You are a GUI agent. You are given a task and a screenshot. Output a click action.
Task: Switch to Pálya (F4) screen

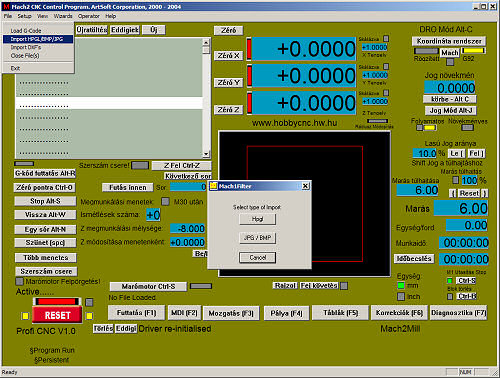pos(286,313)
